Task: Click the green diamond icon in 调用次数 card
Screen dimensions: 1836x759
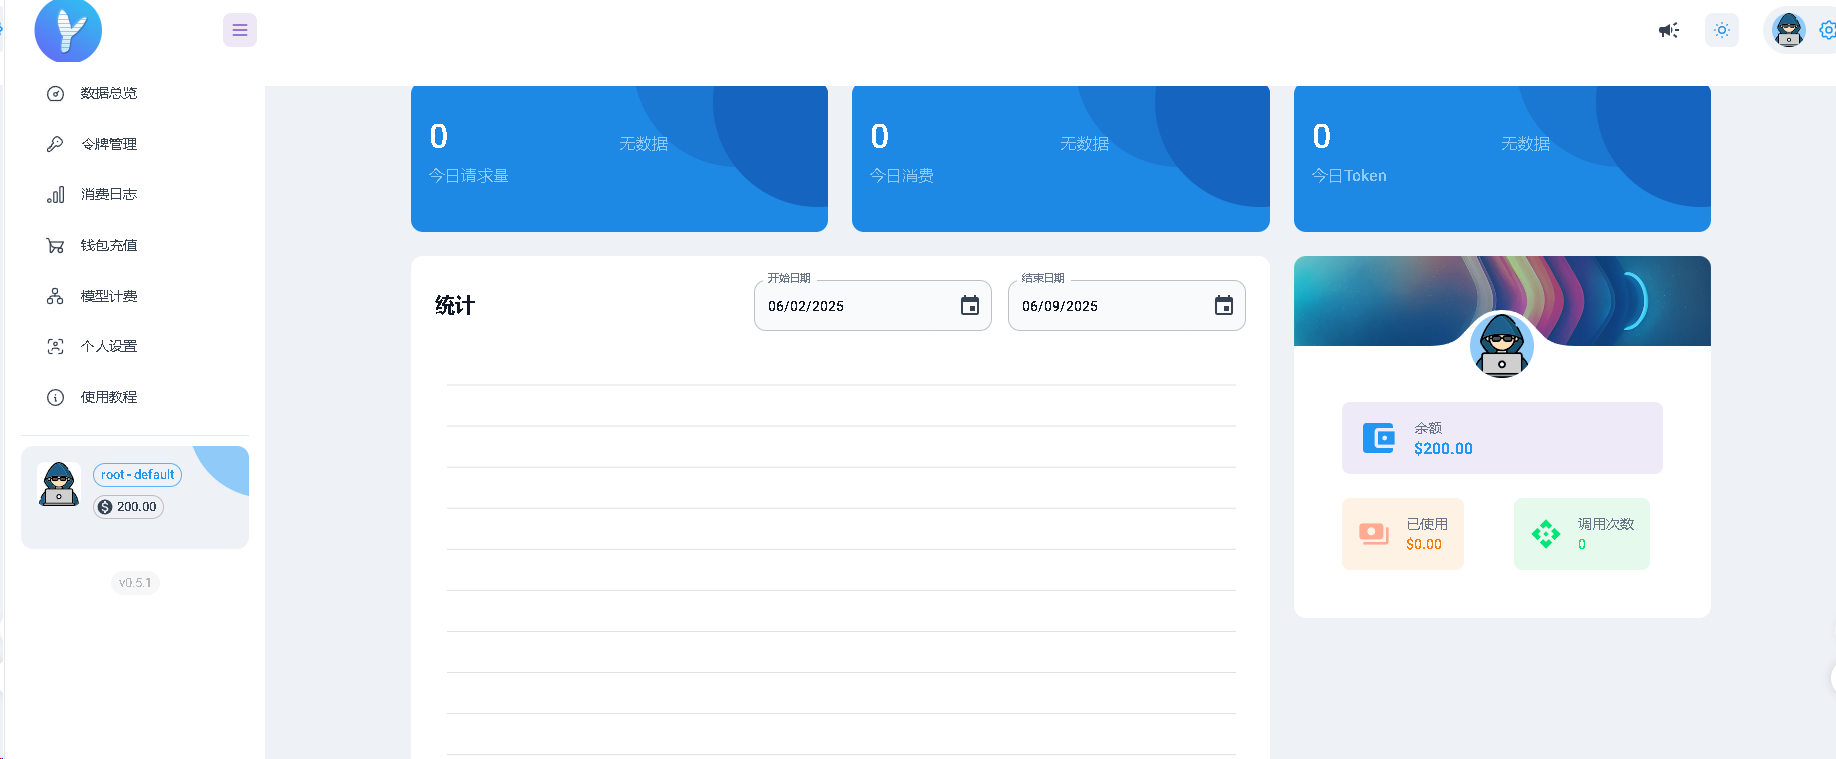Action: (x=1546, y=534)
